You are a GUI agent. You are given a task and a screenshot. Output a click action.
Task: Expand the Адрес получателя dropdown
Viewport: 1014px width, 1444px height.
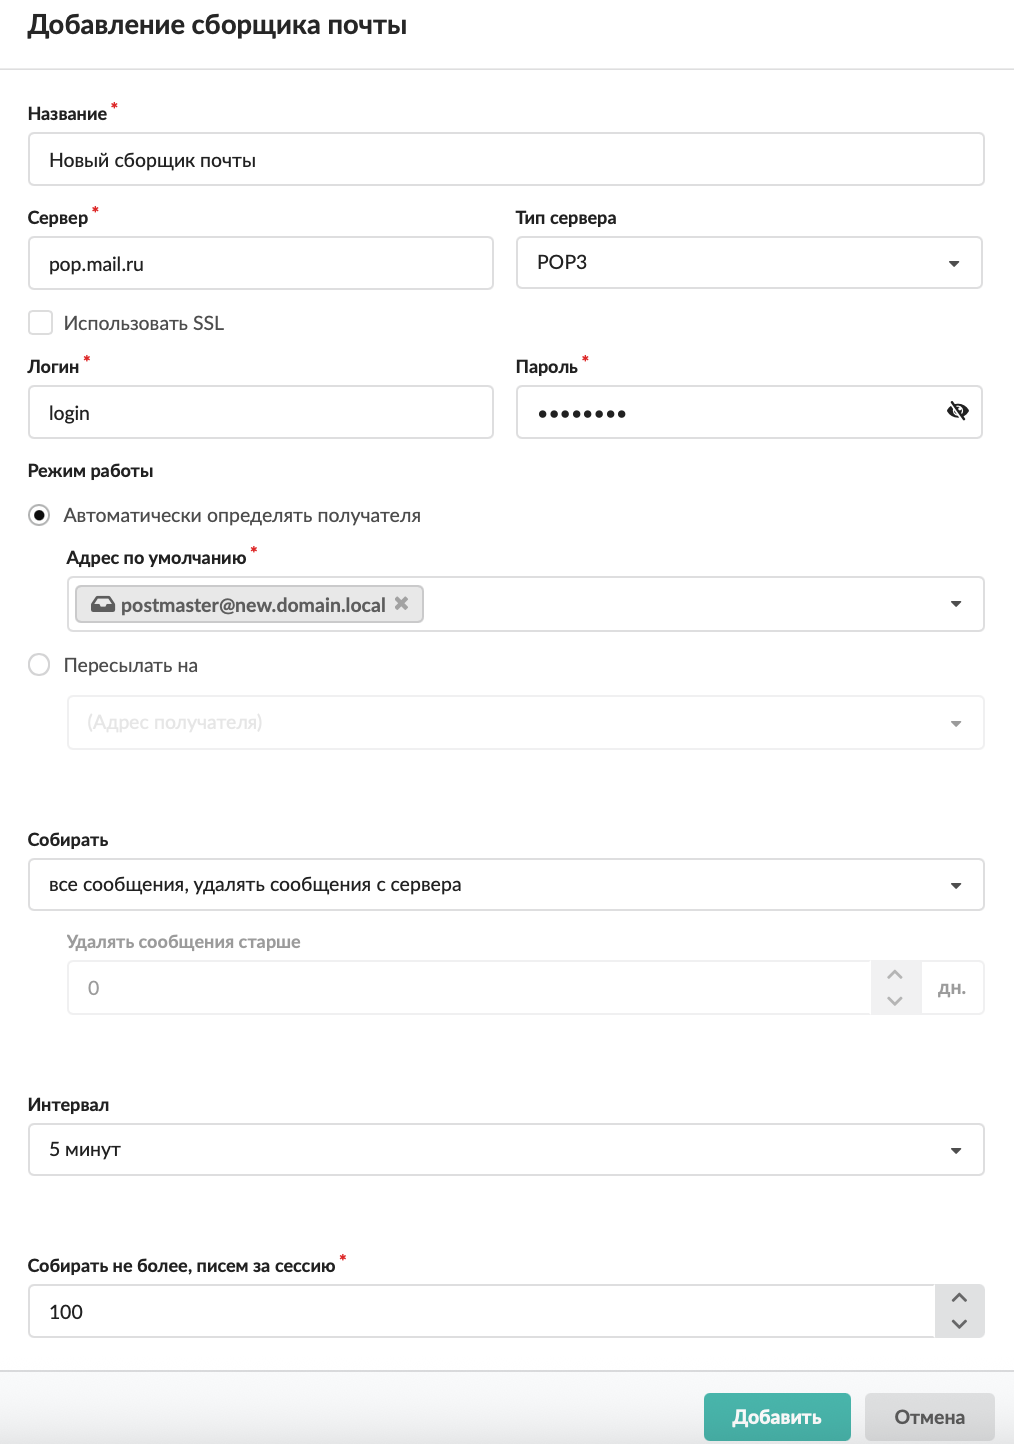pyautogui.click(x=526, y=722)
